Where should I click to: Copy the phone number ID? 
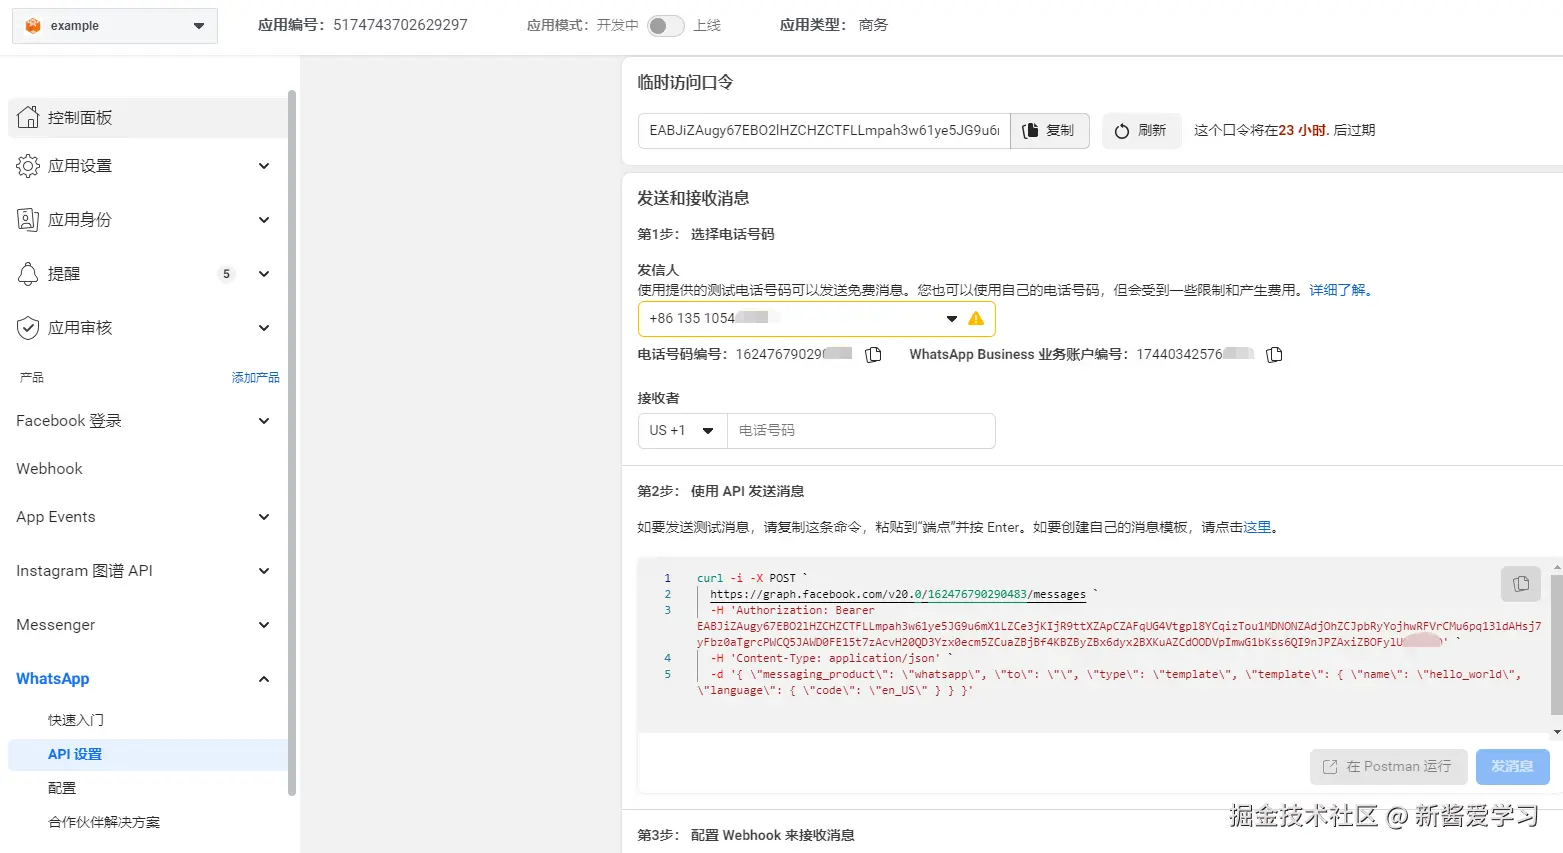873,355
